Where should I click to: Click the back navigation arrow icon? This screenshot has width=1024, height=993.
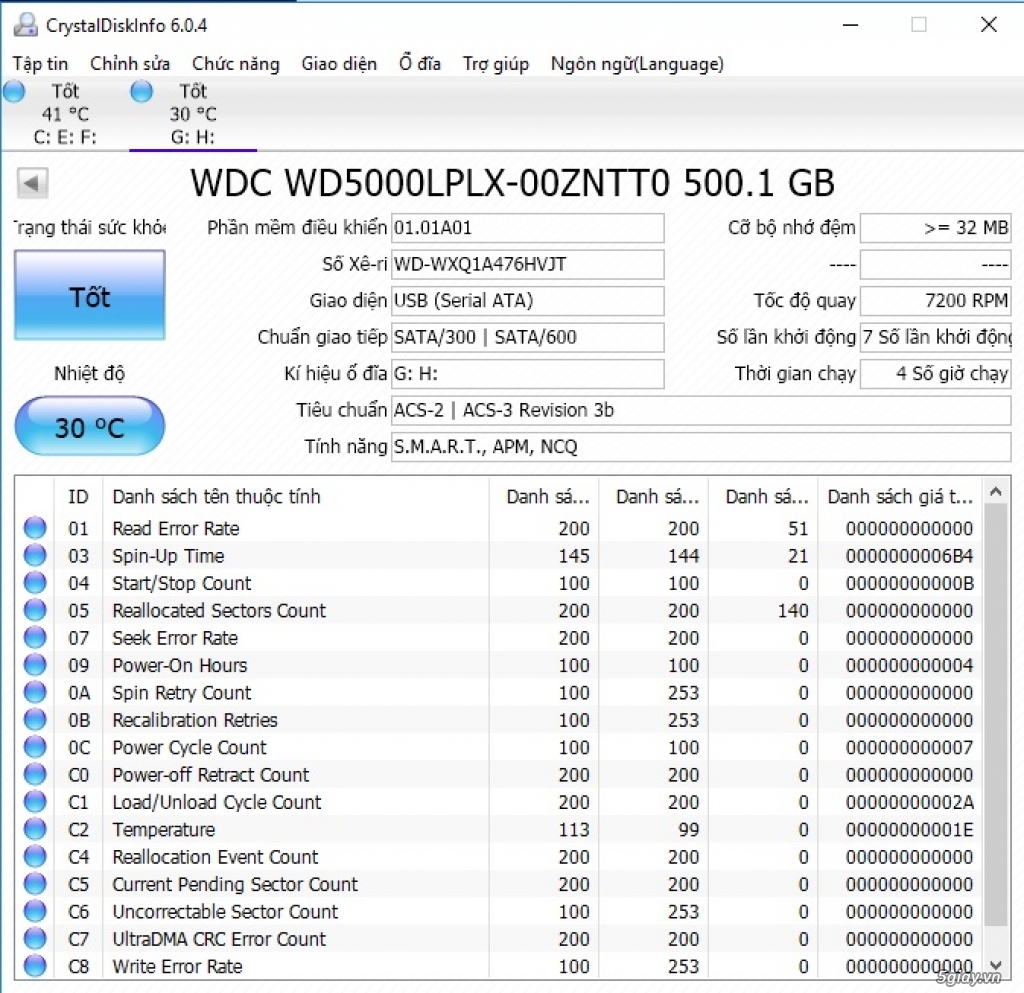31,183
